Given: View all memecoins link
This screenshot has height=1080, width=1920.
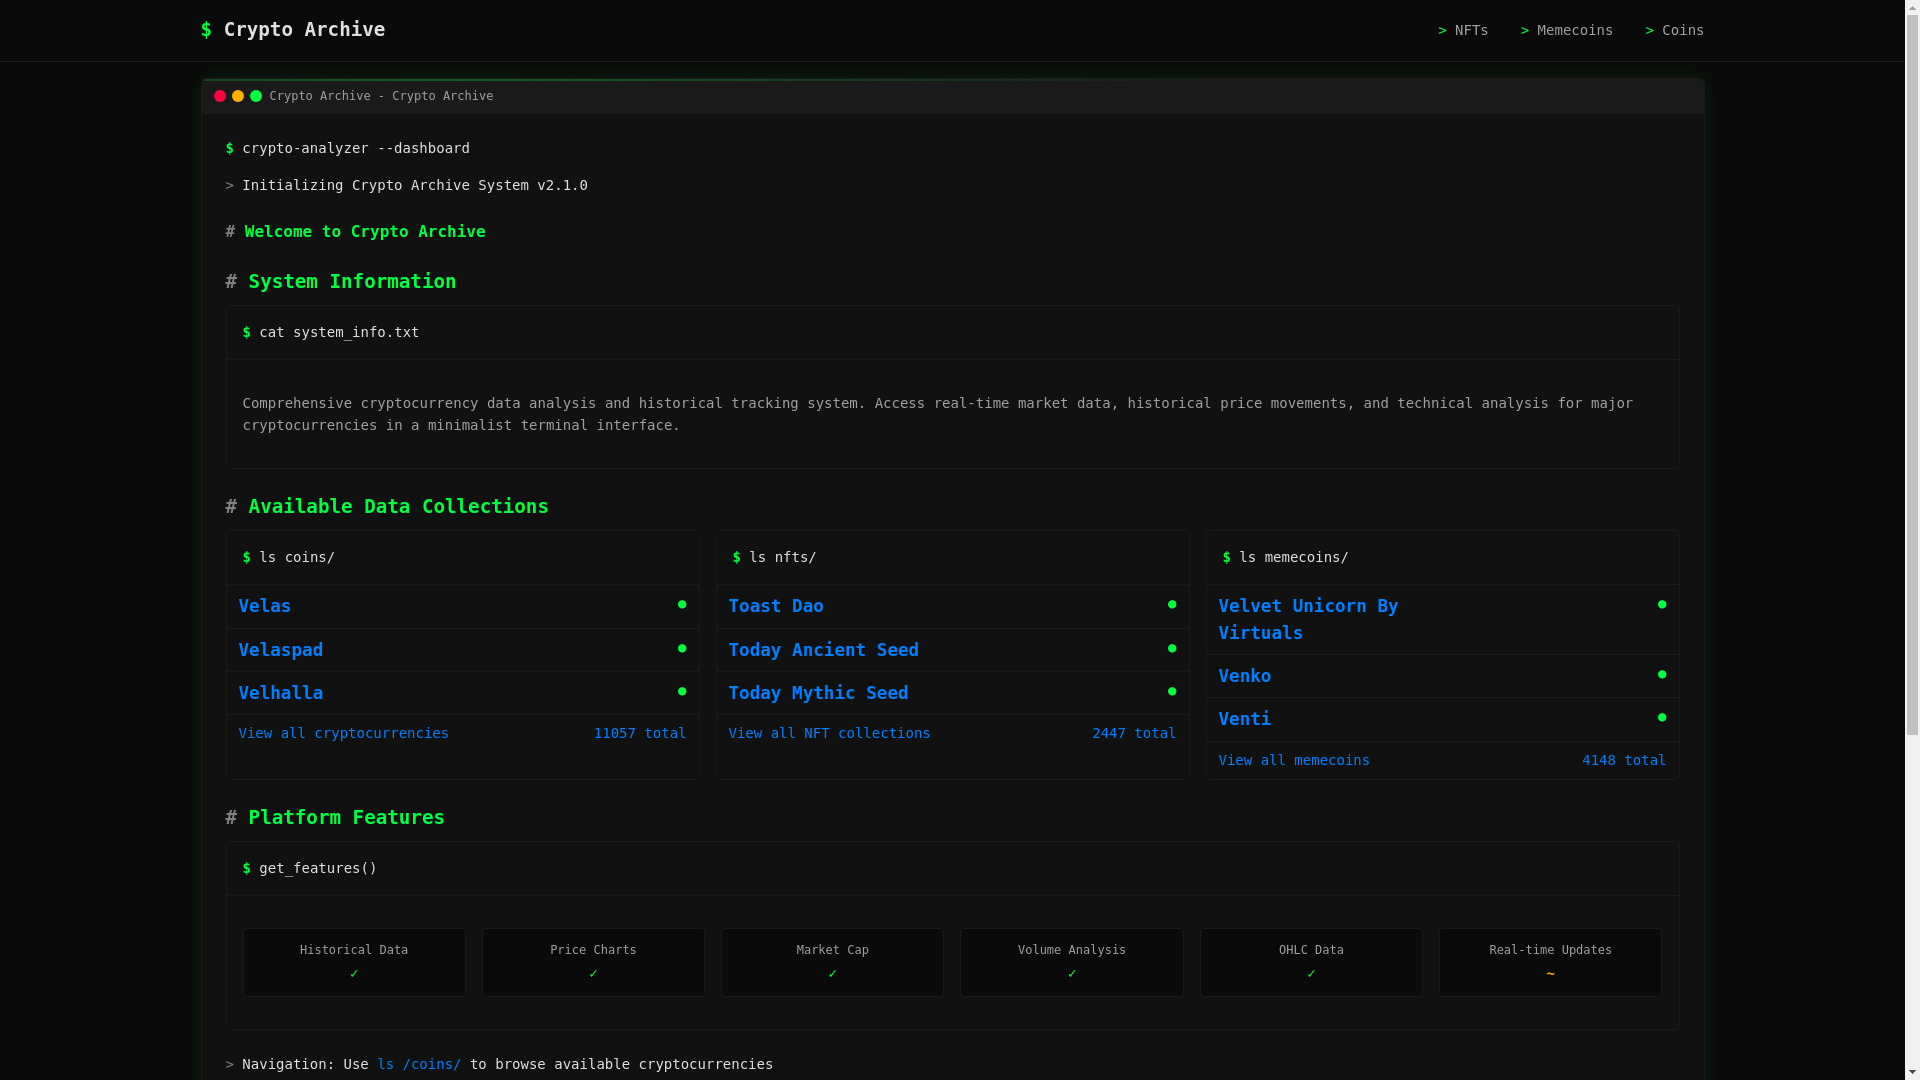Looking at the screenshot, I should click(x=1294, y=760).
